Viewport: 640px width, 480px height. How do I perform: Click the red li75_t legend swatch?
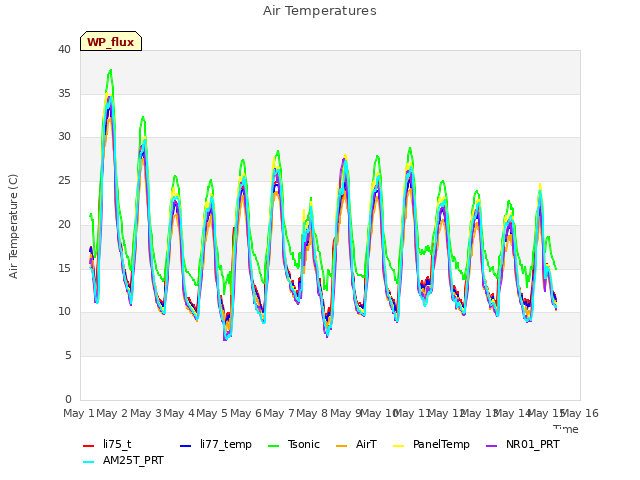pos(89,446)
